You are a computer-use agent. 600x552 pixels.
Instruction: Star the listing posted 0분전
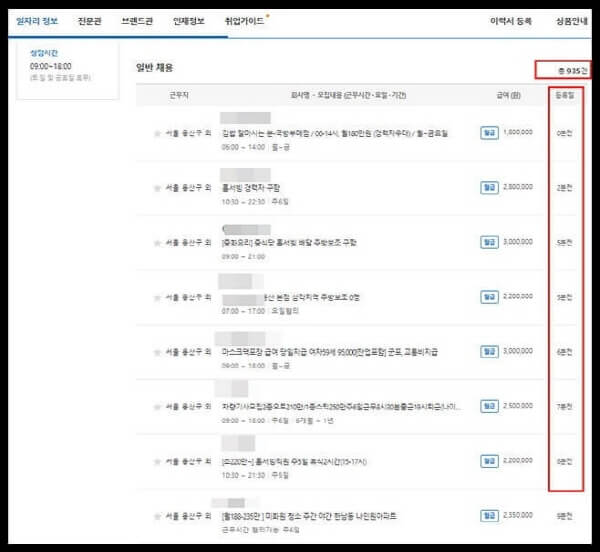tap(157, 134)
